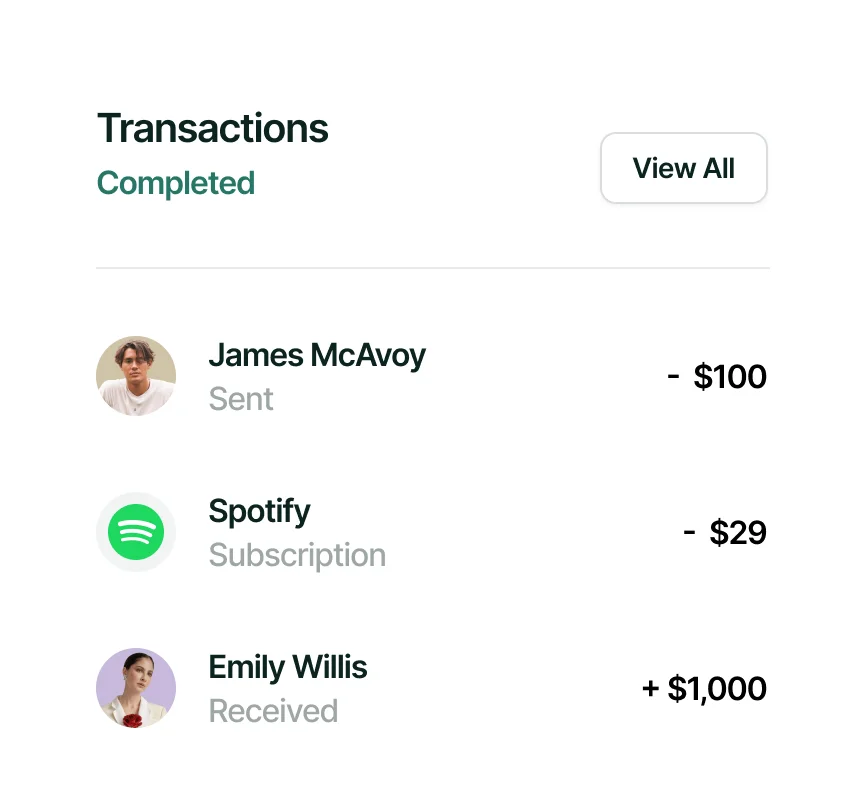This screenshot has height=812, width=864.
Task: Click the $29 amount
Action: pos(738,533)
